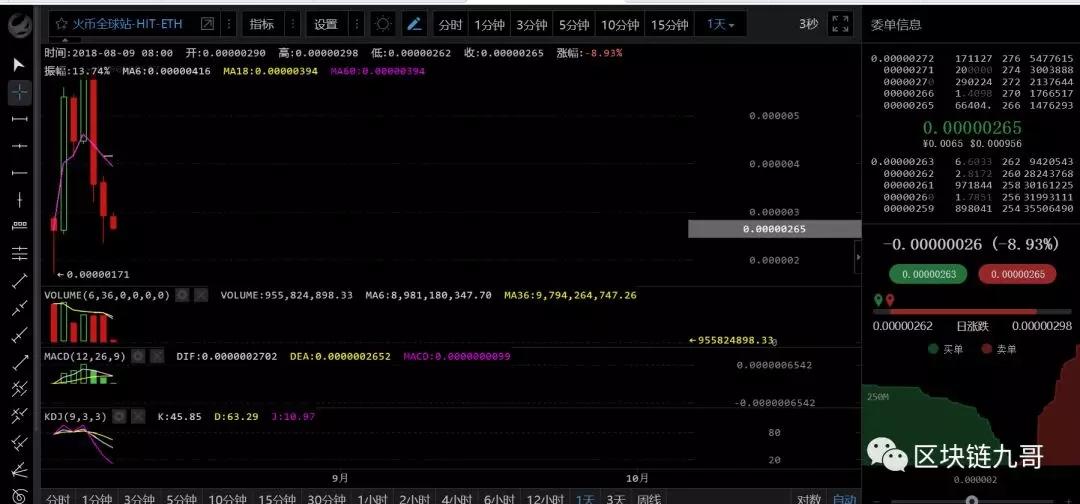Select the fan lines drawing tool
1080x504 pixels.
pos(19,470)
